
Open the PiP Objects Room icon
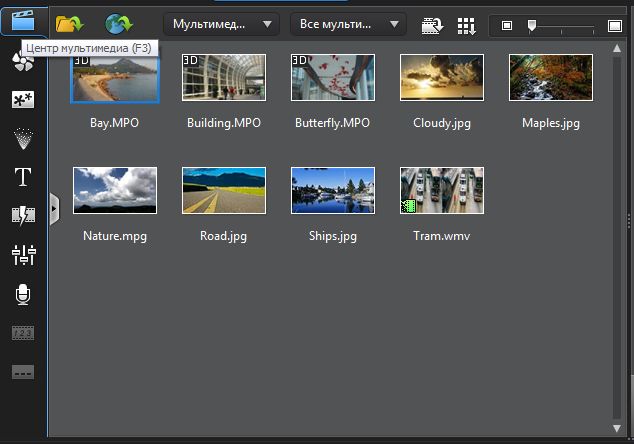point(22,100)
